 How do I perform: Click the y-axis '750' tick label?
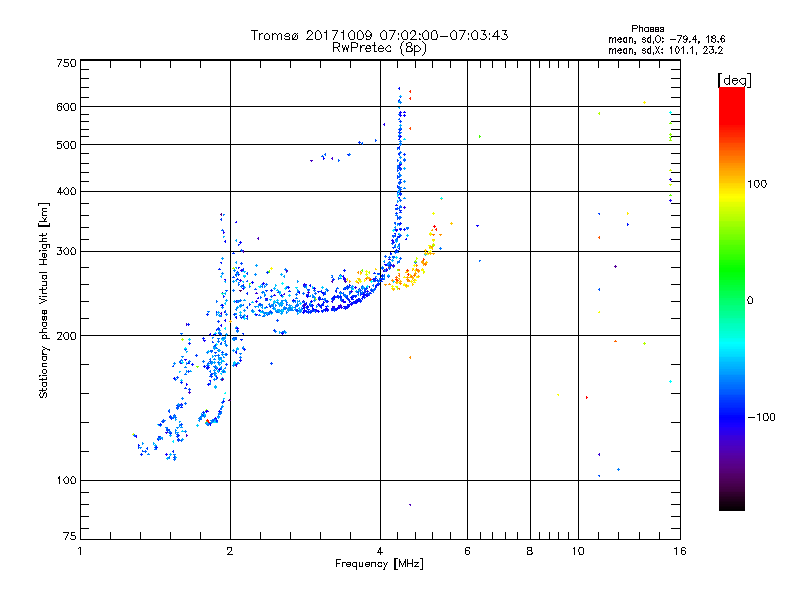tap(66, 63)
